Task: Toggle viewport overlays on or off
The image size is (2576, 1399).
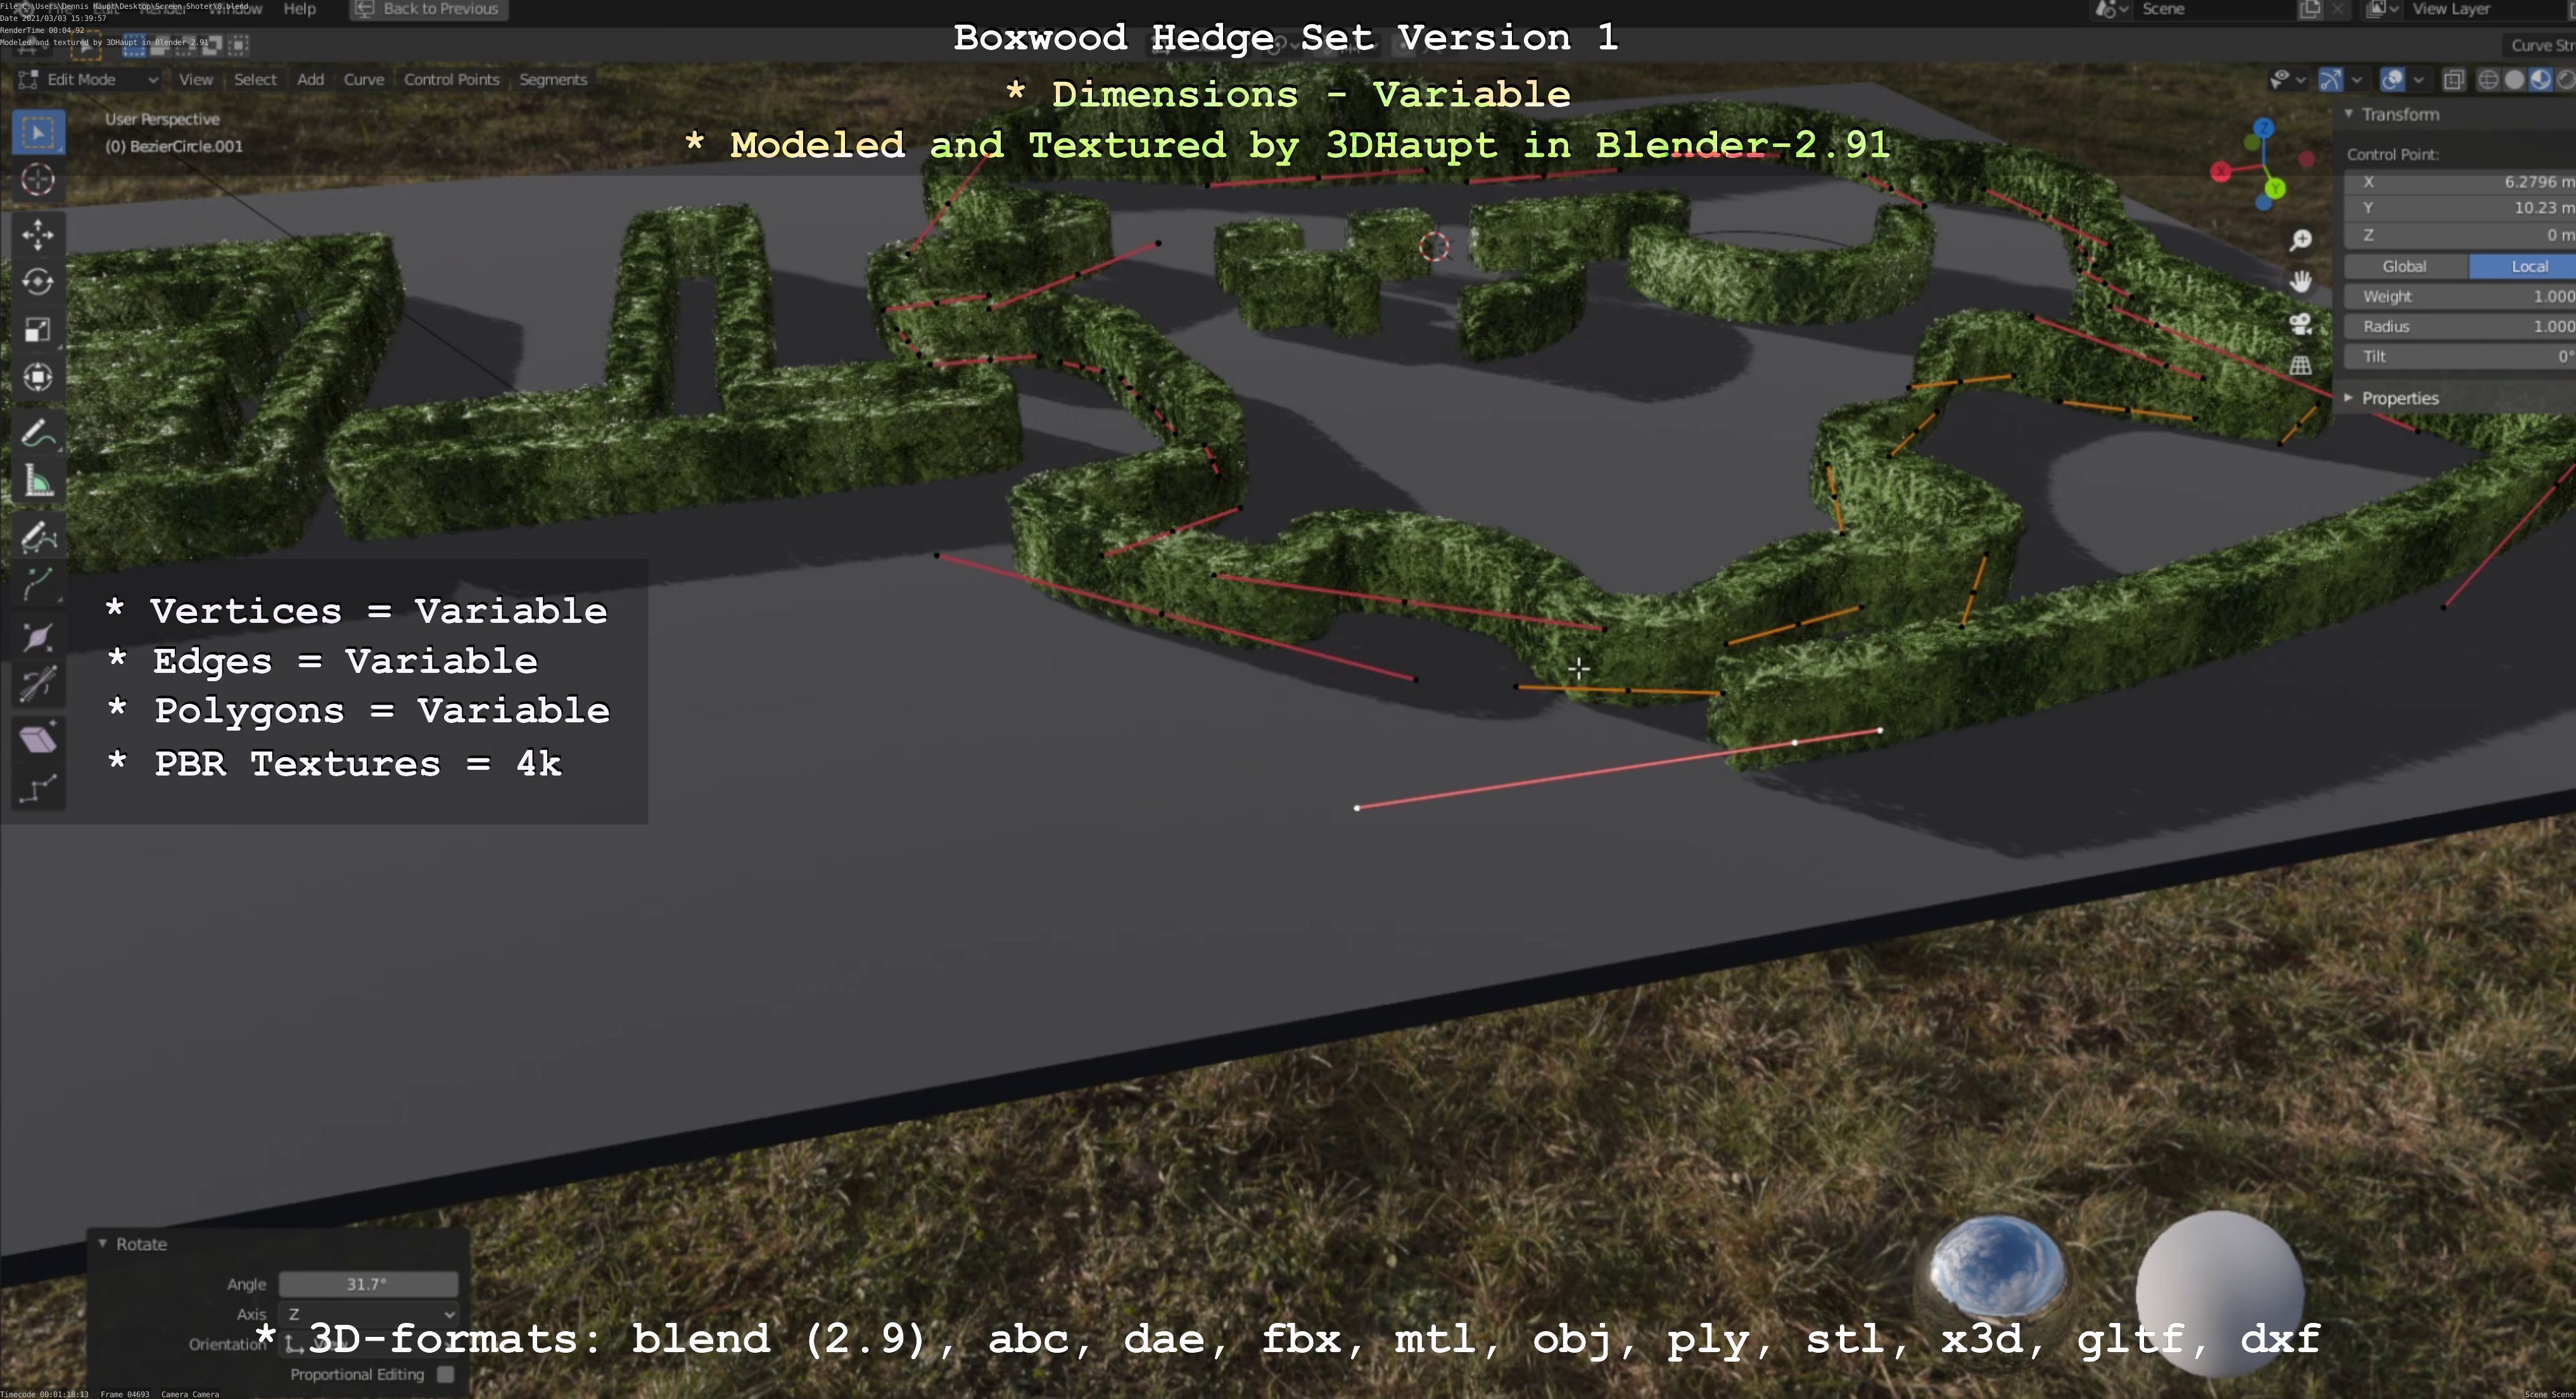Action: point(2393,80)
